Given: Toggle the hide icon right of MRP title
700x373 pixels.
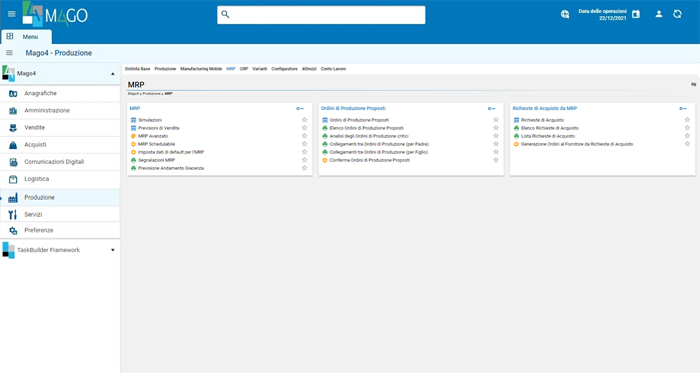Looking at the screenshot, I should pos(693,84).
